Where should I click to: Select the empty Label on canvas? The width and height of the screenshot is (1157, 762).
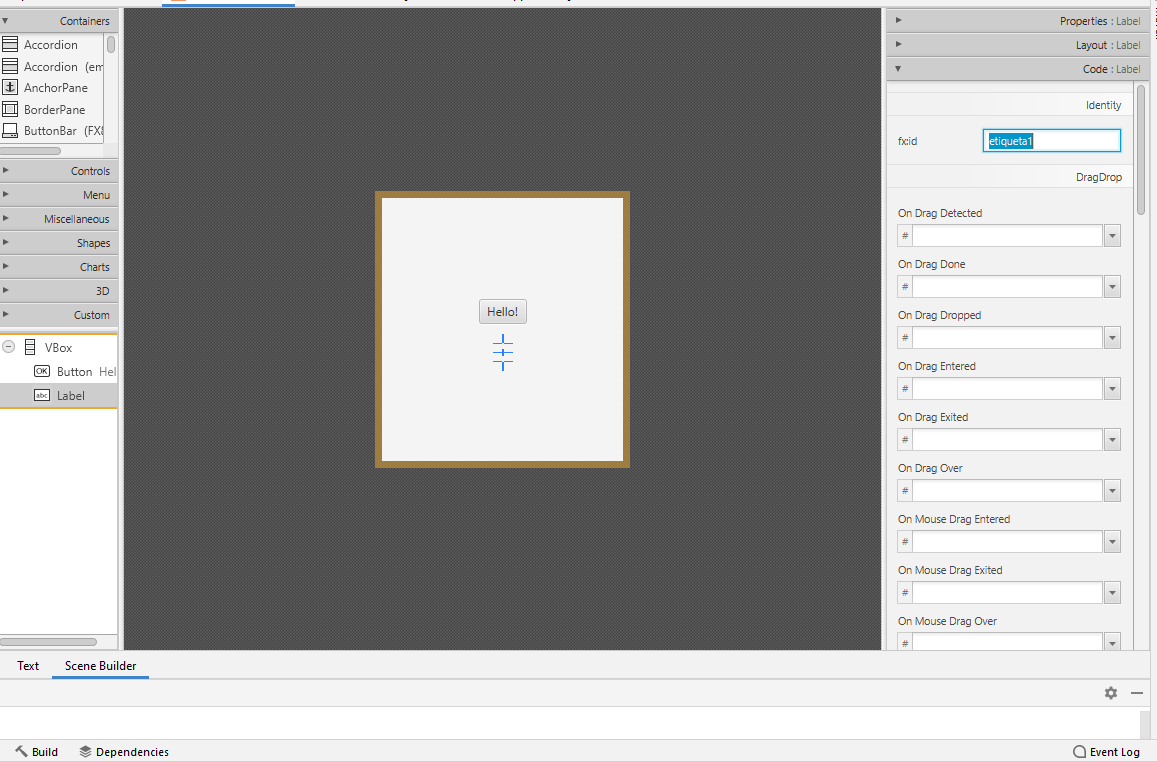[x=502, y=353]
